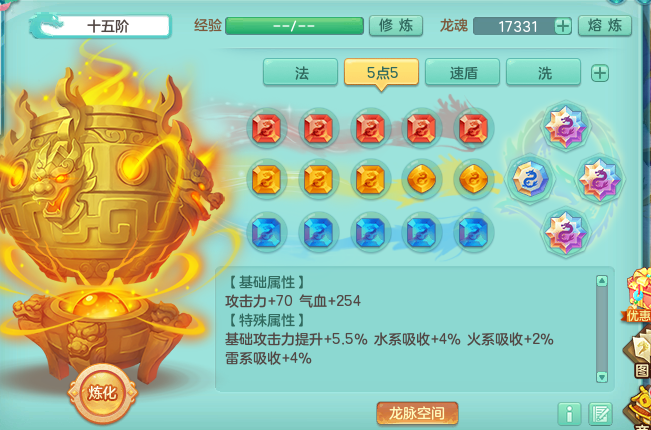The image size is (651, 430).
Task: Open the notes edit icon at bottom right
Action: (600, 414)
